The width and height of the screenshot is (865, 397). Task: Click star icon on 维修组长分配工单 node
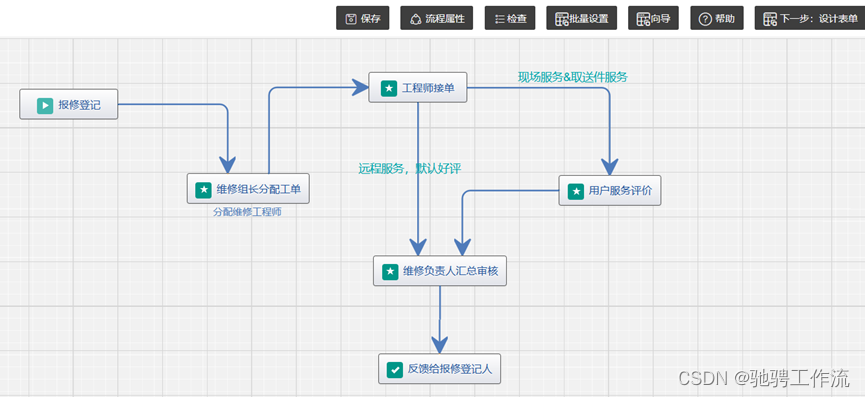(x=204, y=190)
